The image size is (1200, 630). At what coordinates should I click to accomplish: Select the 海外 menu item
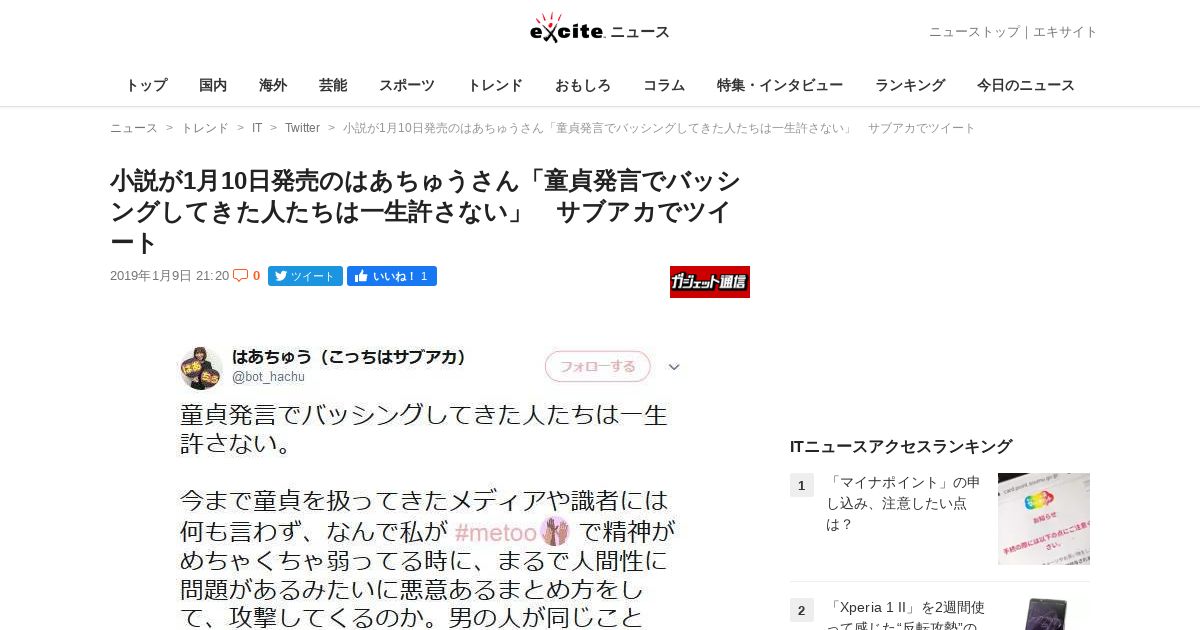[x=273, y=85]
